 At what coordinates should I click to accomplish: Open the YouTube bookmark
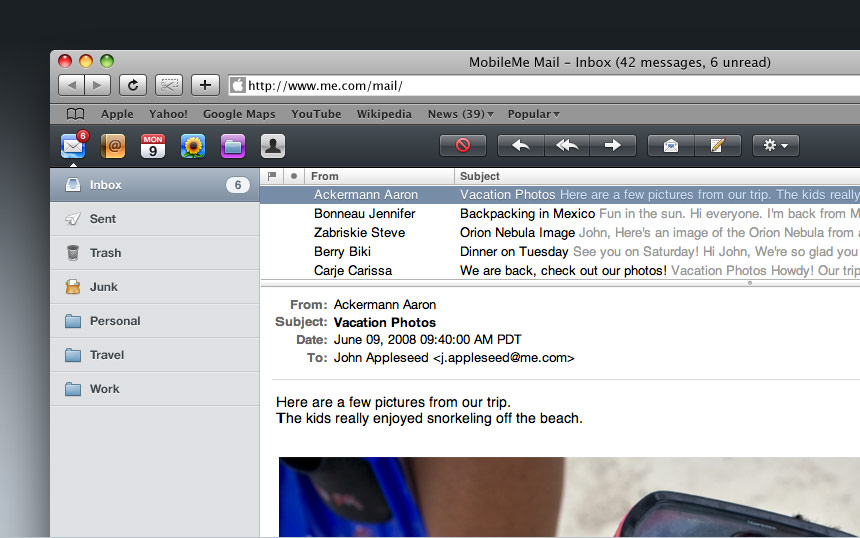point(316,114)
